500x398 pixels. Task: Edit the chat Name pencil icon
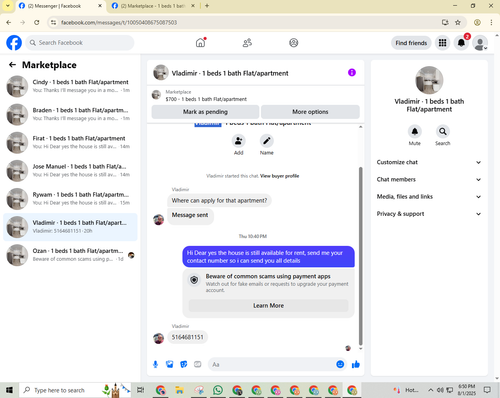(267, 141)
